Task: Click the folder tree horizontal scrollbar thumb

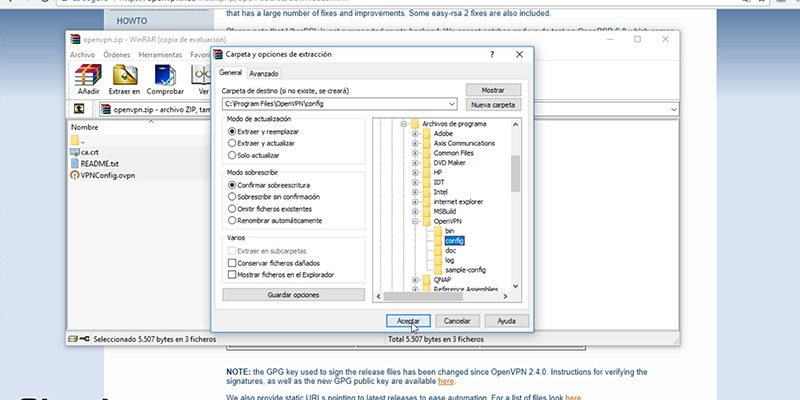Action: pos(423,296)
